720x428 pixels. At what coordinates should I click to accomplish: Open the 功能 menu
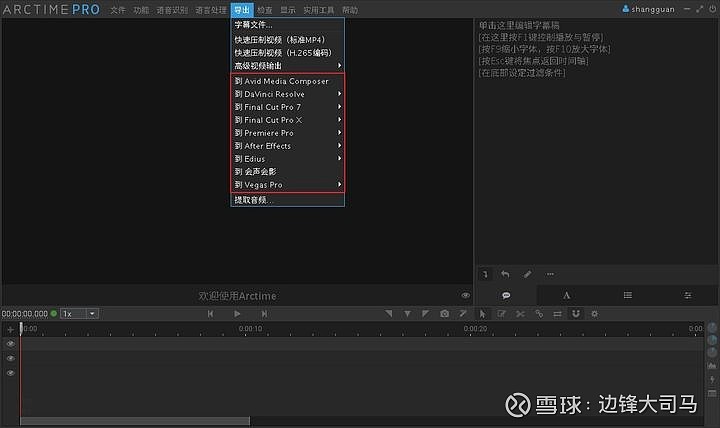click(141, 10)
